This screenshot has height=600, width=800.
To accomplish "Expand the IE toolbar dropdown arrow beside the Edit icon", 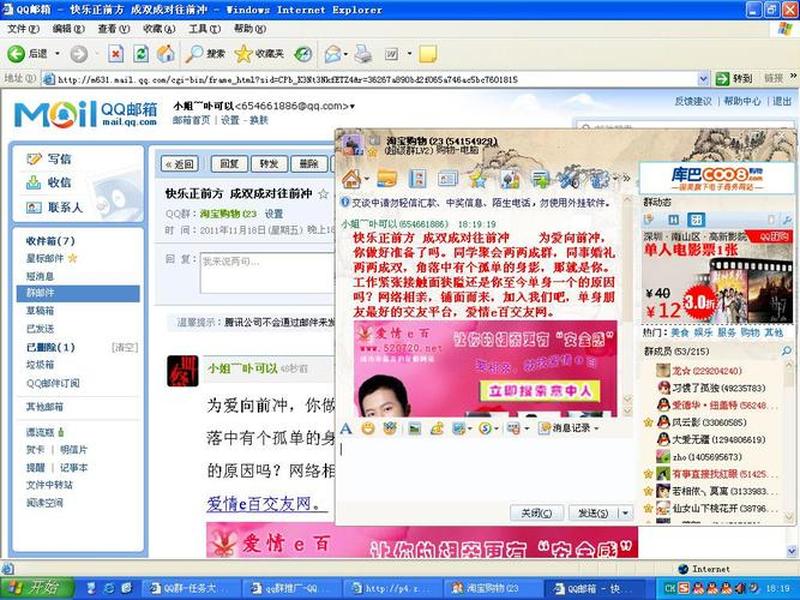I will [x=409, y=53].
